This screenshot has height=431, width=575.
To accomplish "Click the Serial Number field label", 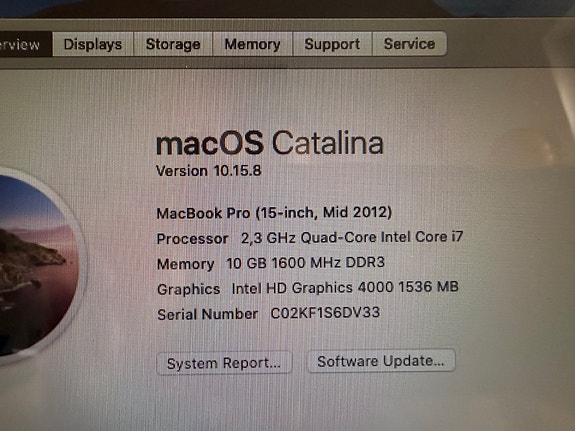I will [x=208, y=314].
